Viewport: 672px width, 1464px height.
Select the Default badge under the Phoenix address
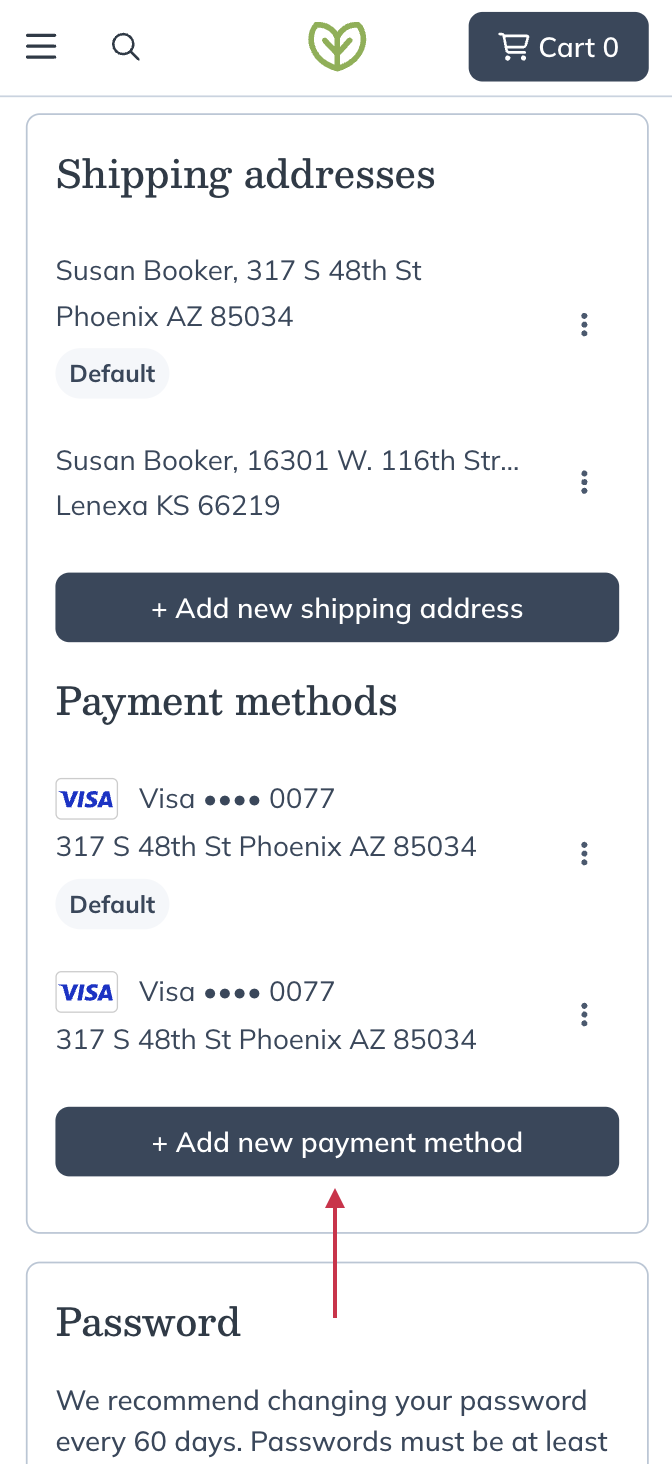point(112,373)
